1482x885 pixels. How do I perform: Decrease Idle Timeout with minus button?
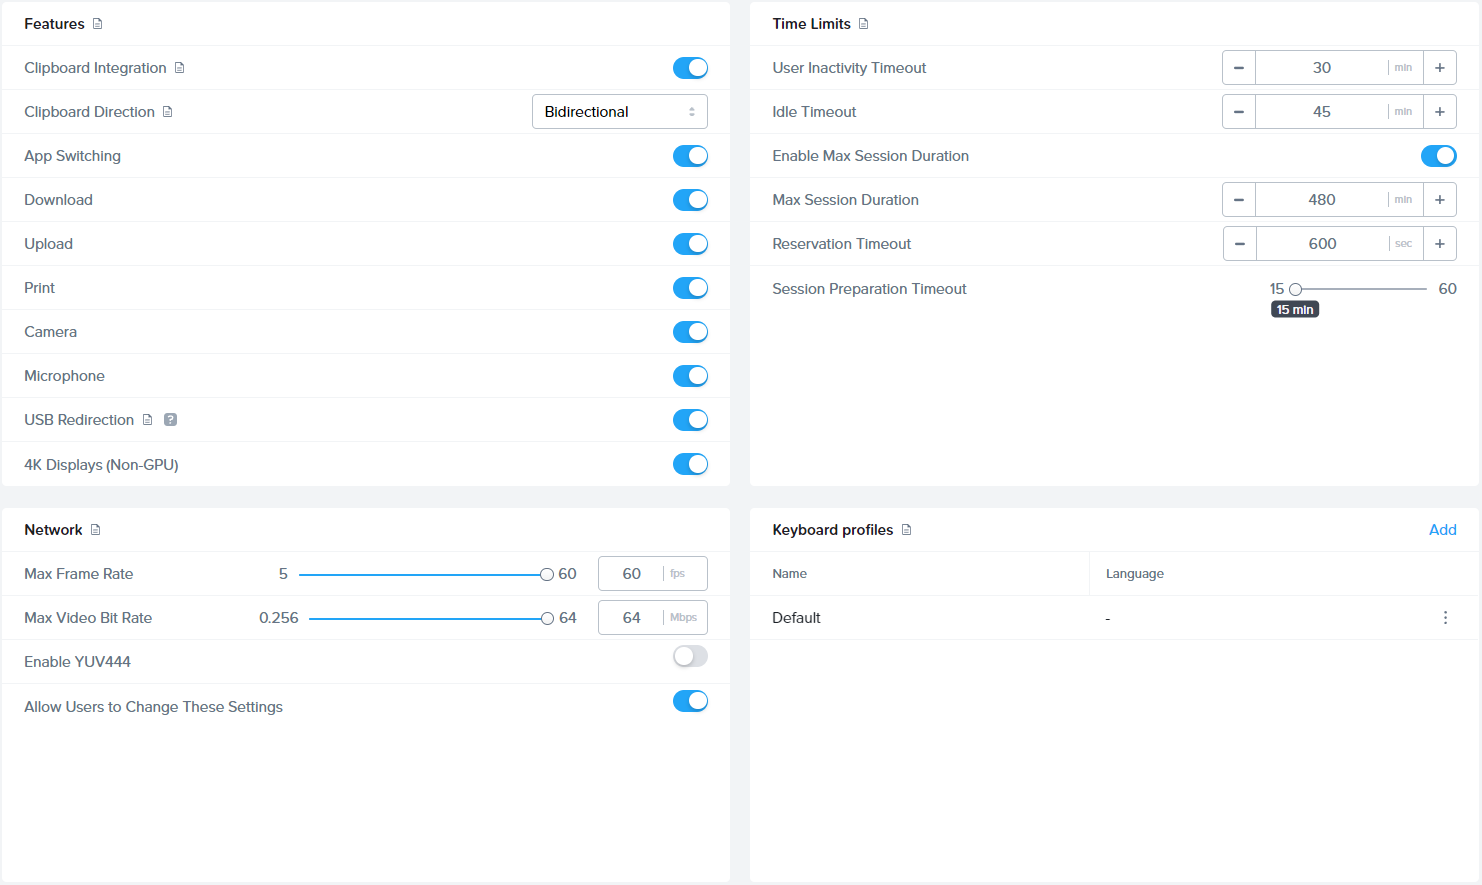1239,112
